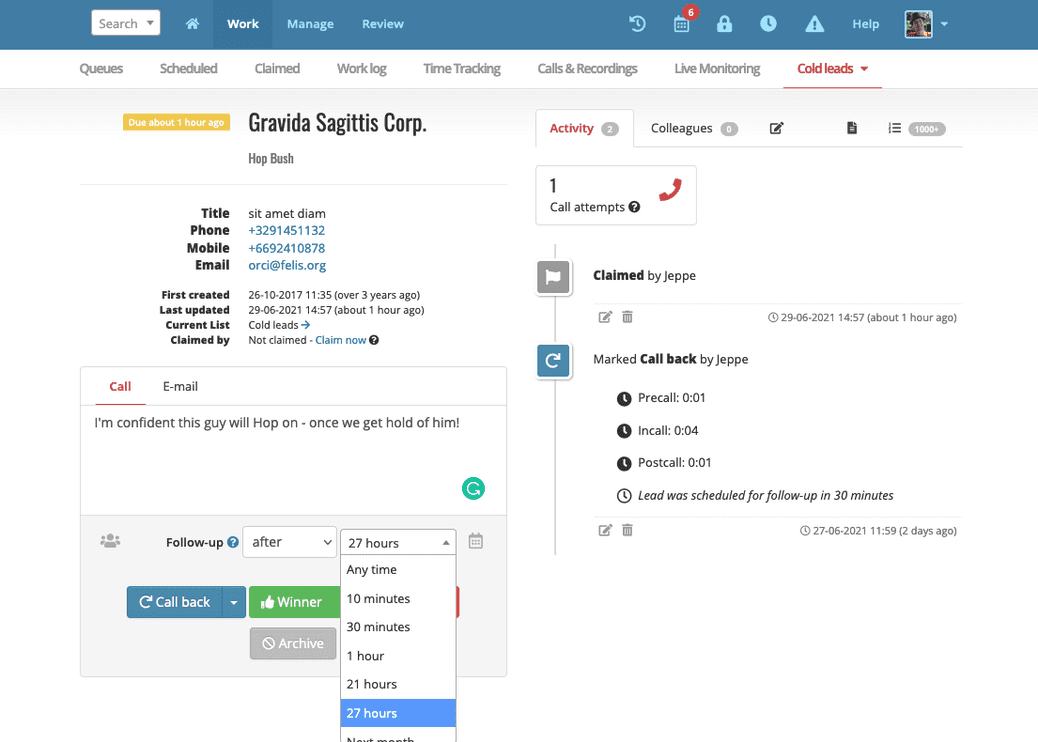Screen dimensions: 1038x742
Task: Expand the user account caret menu
Action: (x=945, y=24)
